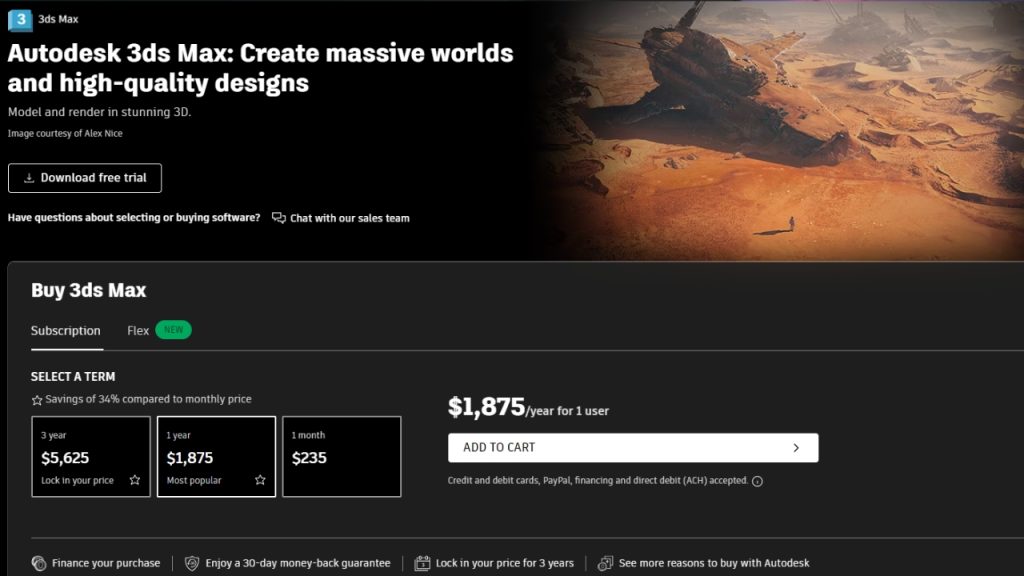Click the desert spaceship hero image
The image size is (1024, 576).
790,130
